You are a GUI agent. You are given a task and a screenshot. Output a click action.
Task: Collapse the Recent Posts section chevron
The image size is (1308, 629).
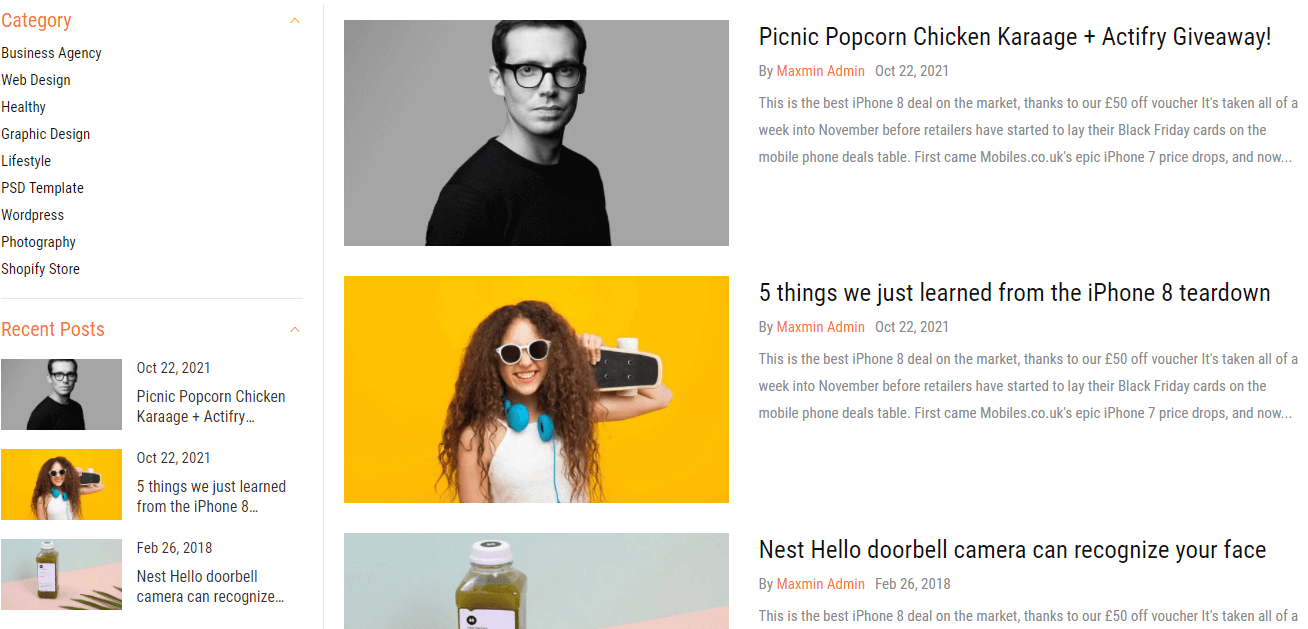[x=294, y=330]
